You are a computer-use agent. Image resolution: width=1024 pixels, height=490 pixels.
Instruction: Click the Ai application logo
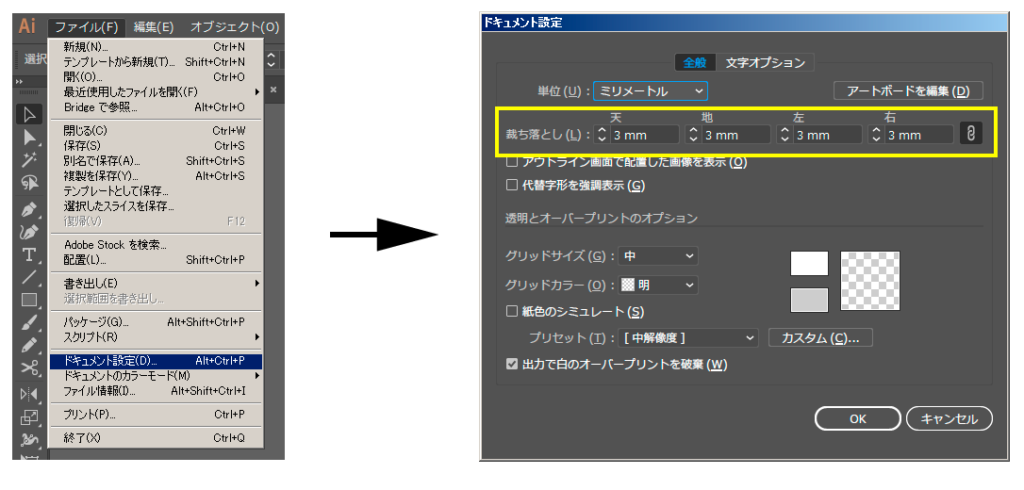pyautogui.click(x=27, y=26)
